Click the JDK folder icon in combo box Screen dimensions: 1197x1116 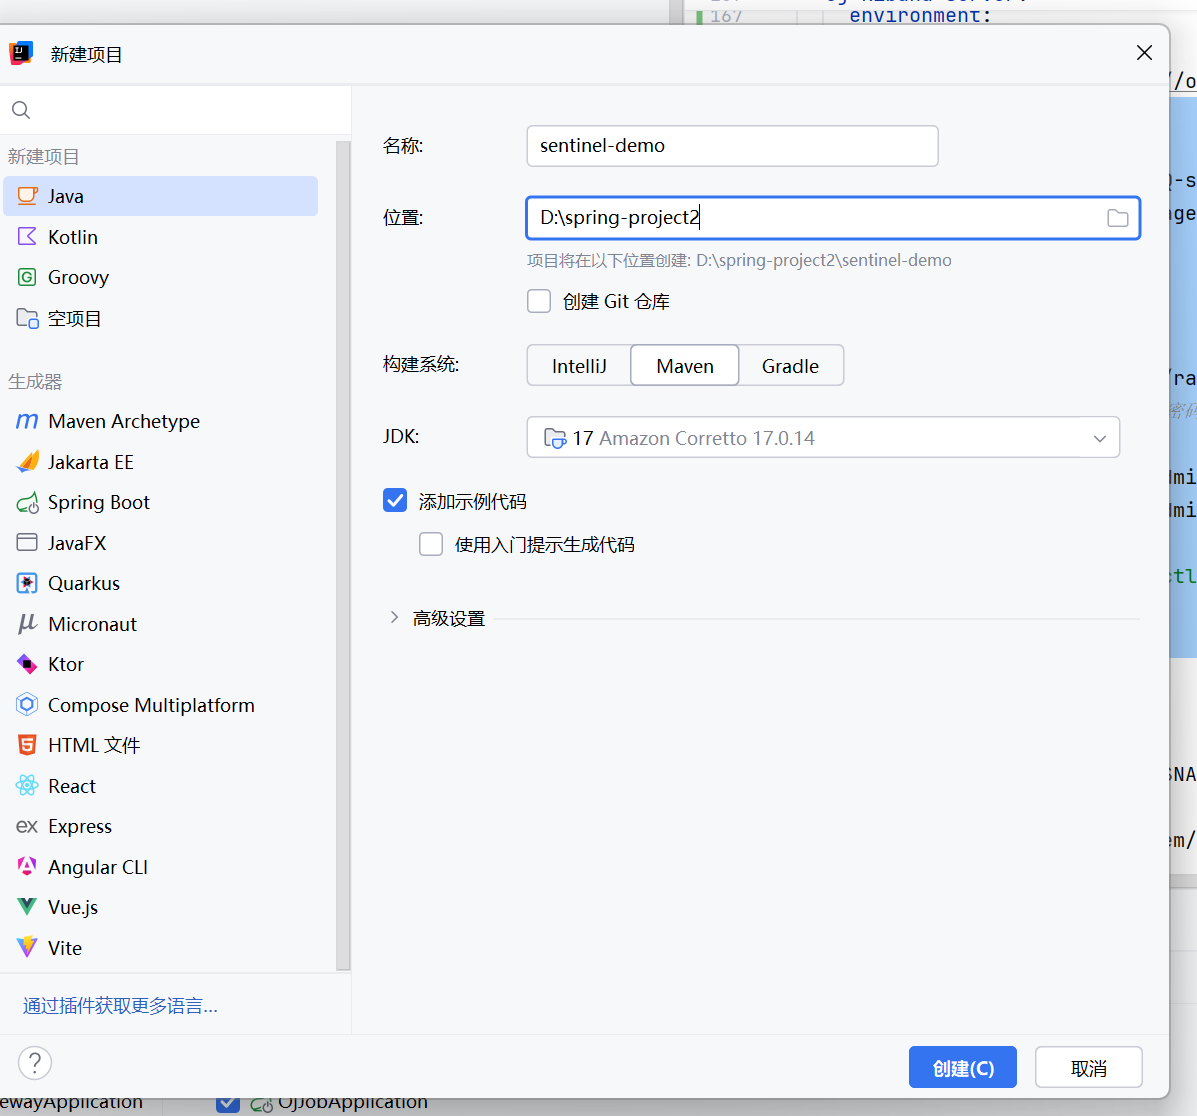coord(555,438)
